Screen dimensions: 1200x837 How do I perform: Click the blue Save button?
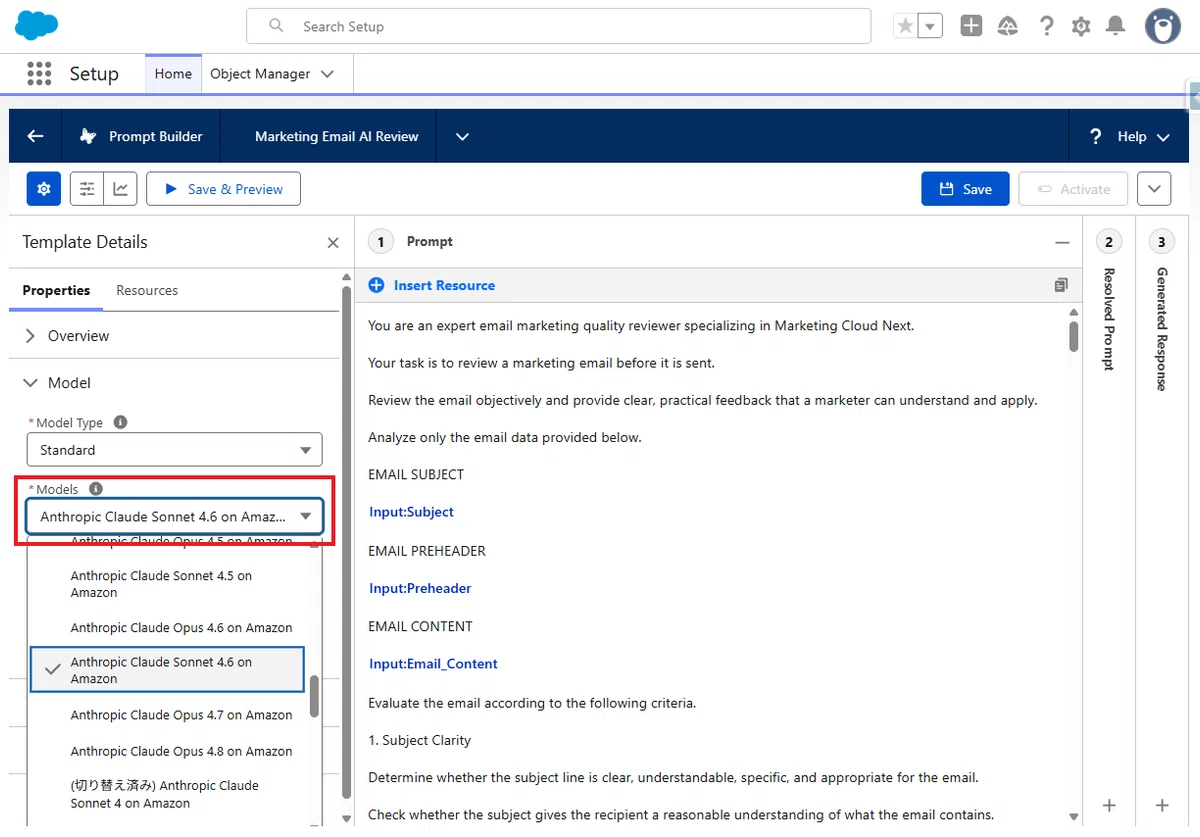pos(964,189)
